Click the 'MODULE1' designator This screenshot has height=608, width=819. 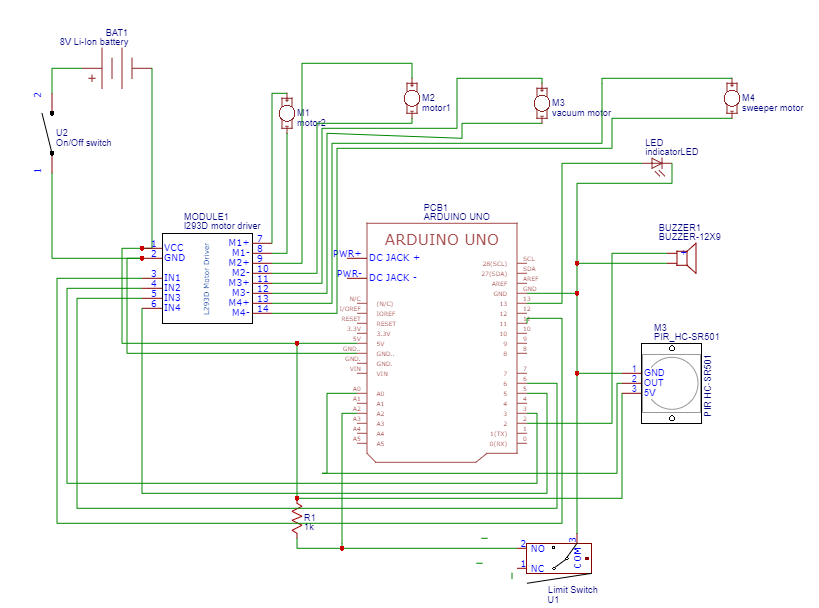tap(206, 216)
